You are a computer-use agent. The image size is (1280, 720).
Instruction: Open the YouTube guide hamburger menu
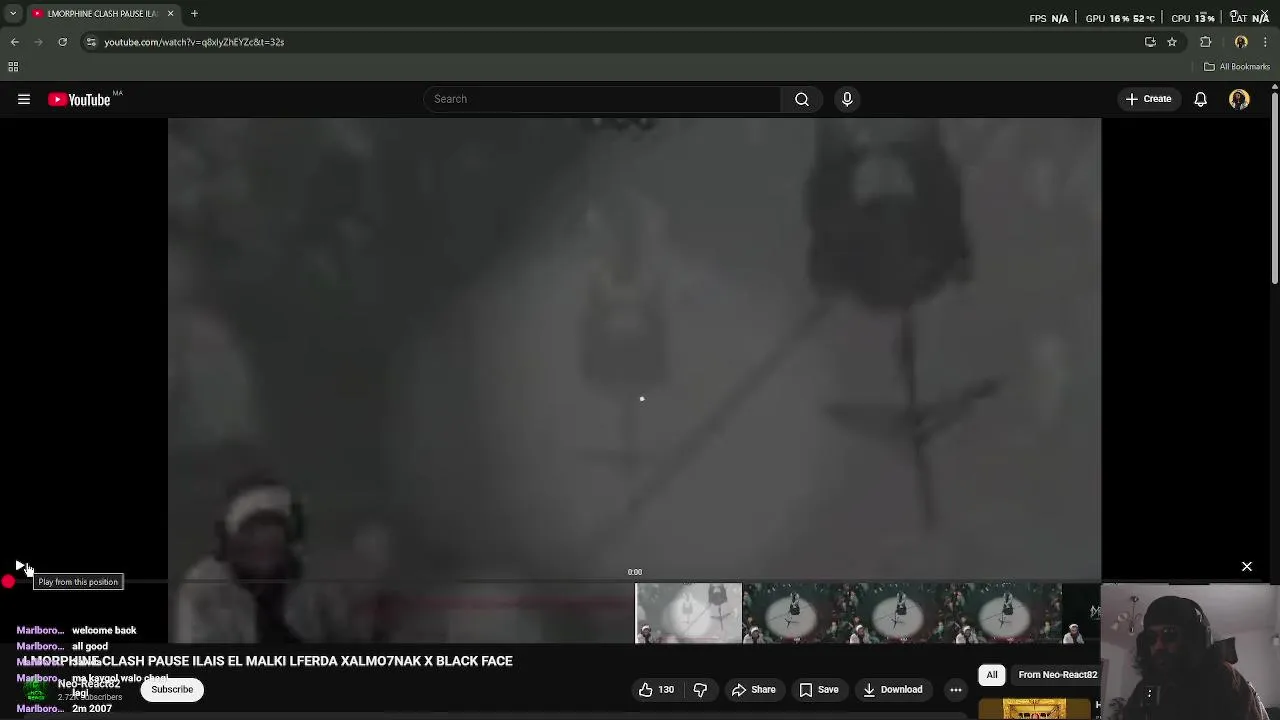pos(24,99)
